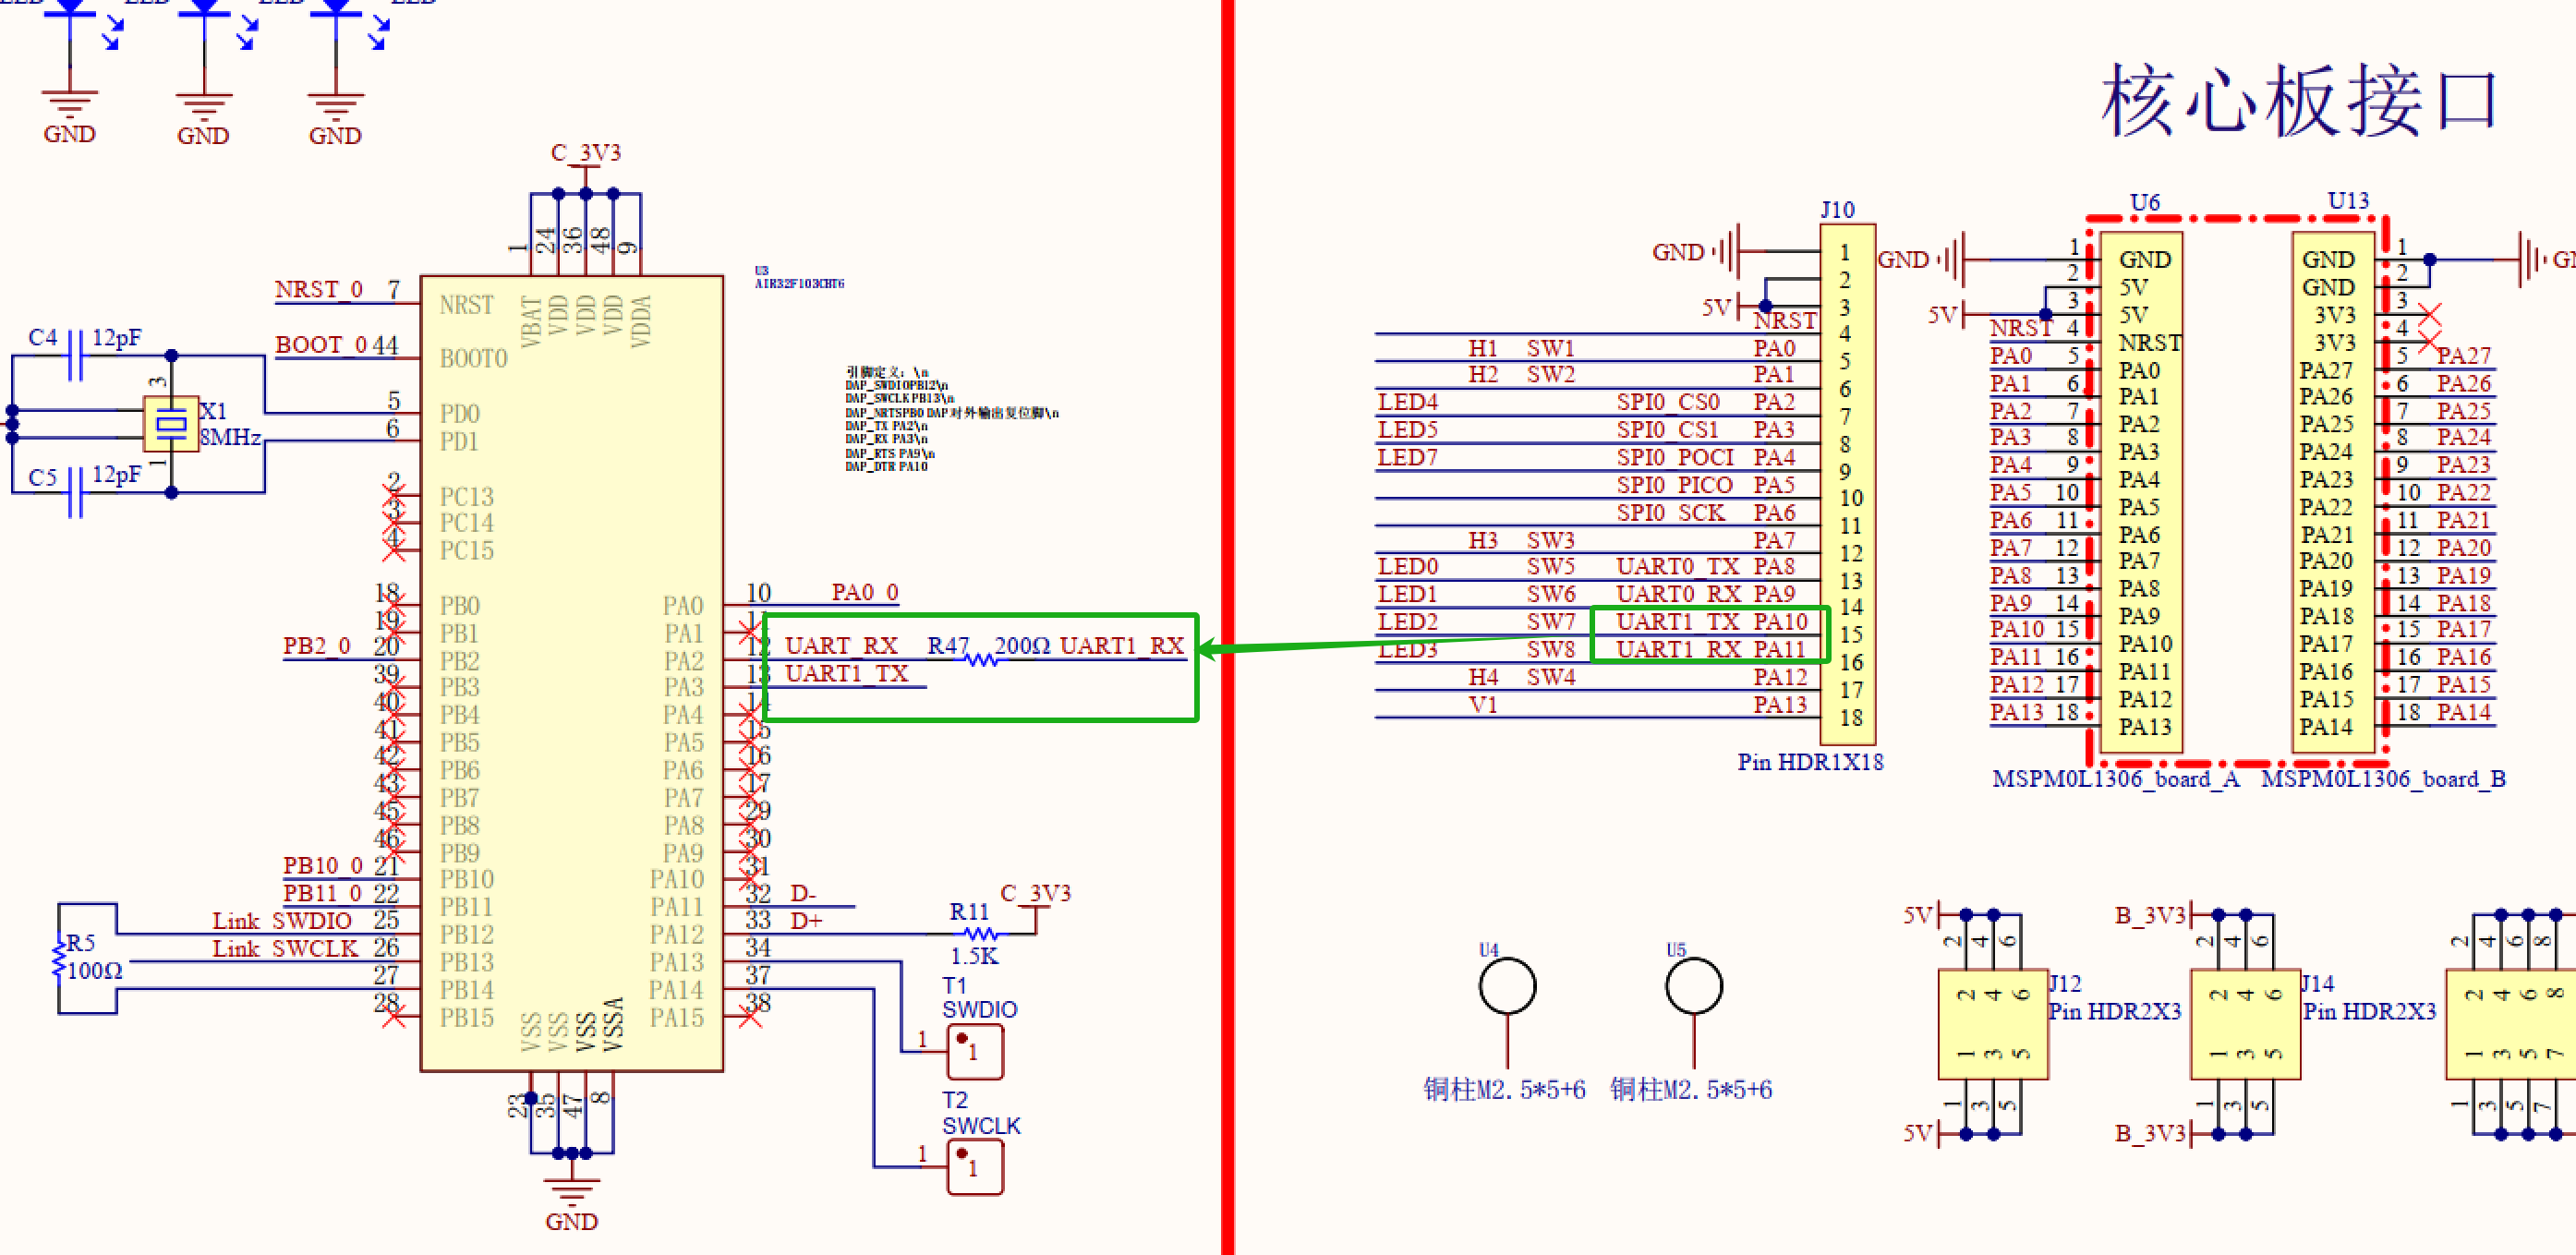Image resolution: width=2576 pixels, height=1255 pixels.
Task: Click the J10 Pin HDR1X18 header body
Action: click(x=1847, y=484)
